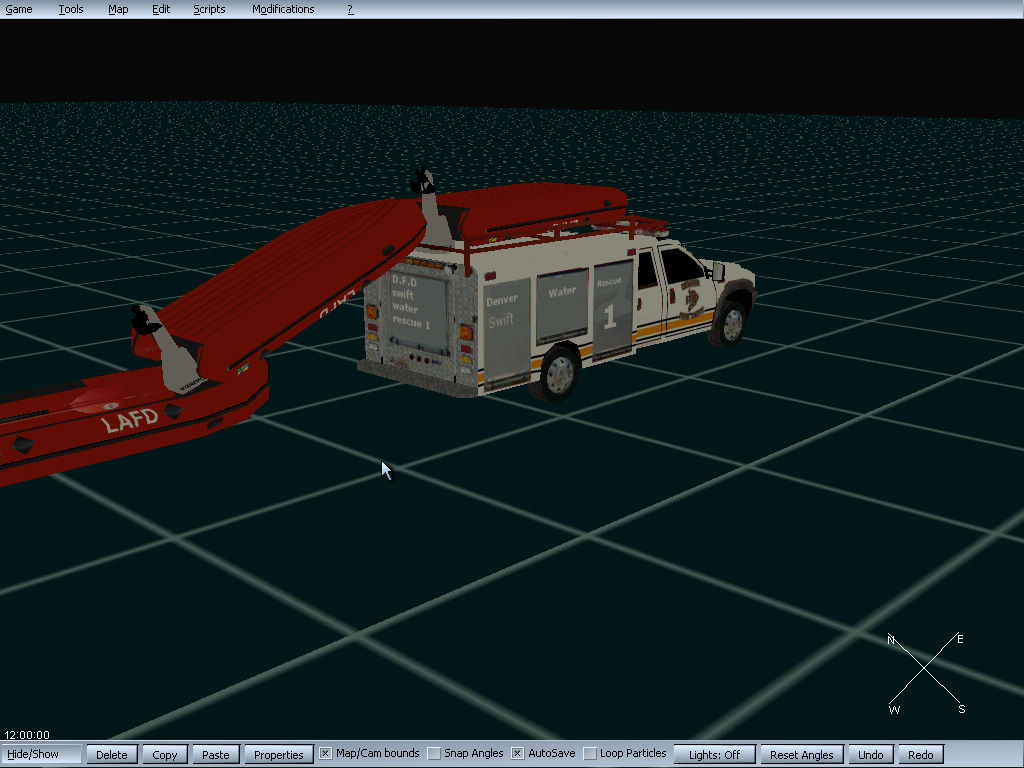Click the Copy button
The width and height of the screenshot is (1024, 768).
165,754
